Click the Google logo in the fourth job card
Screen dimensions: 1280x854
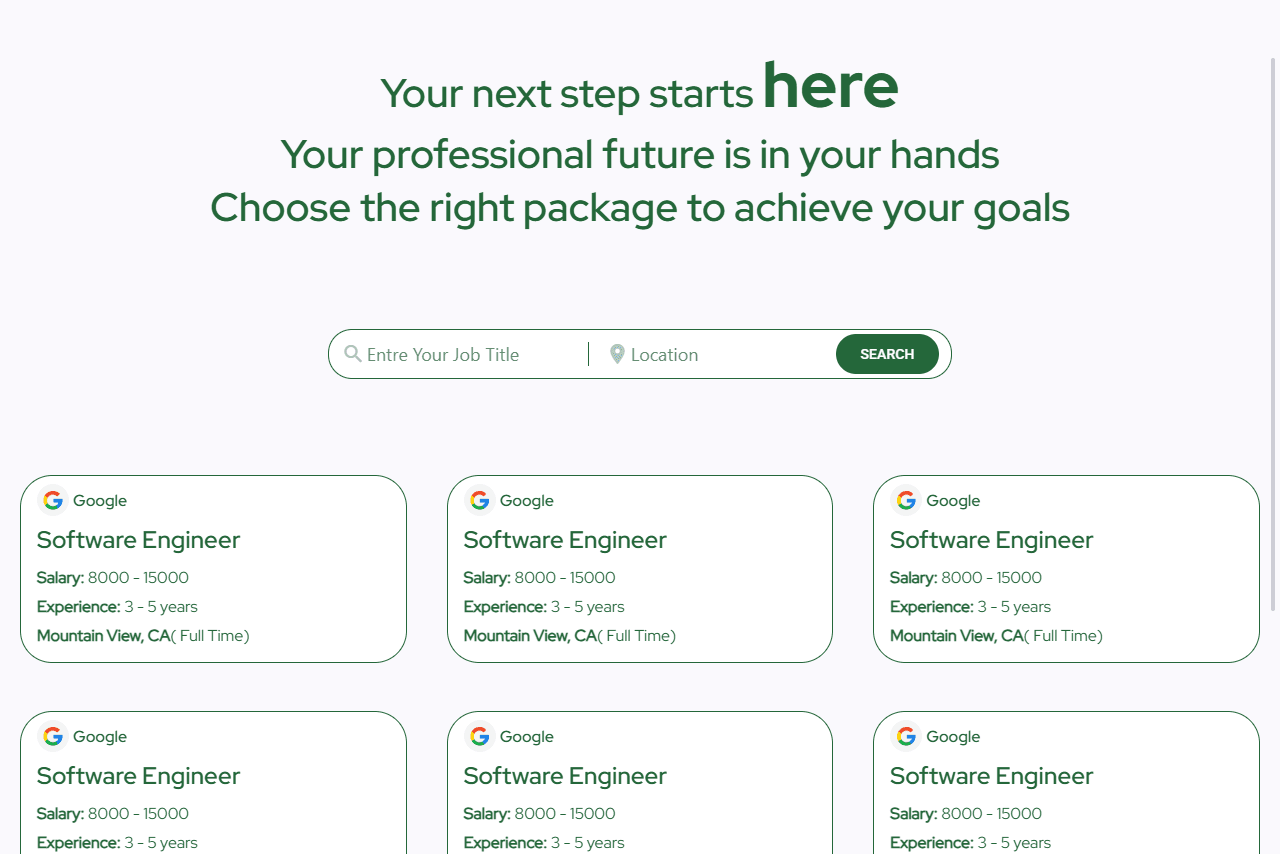click(53, 736)
